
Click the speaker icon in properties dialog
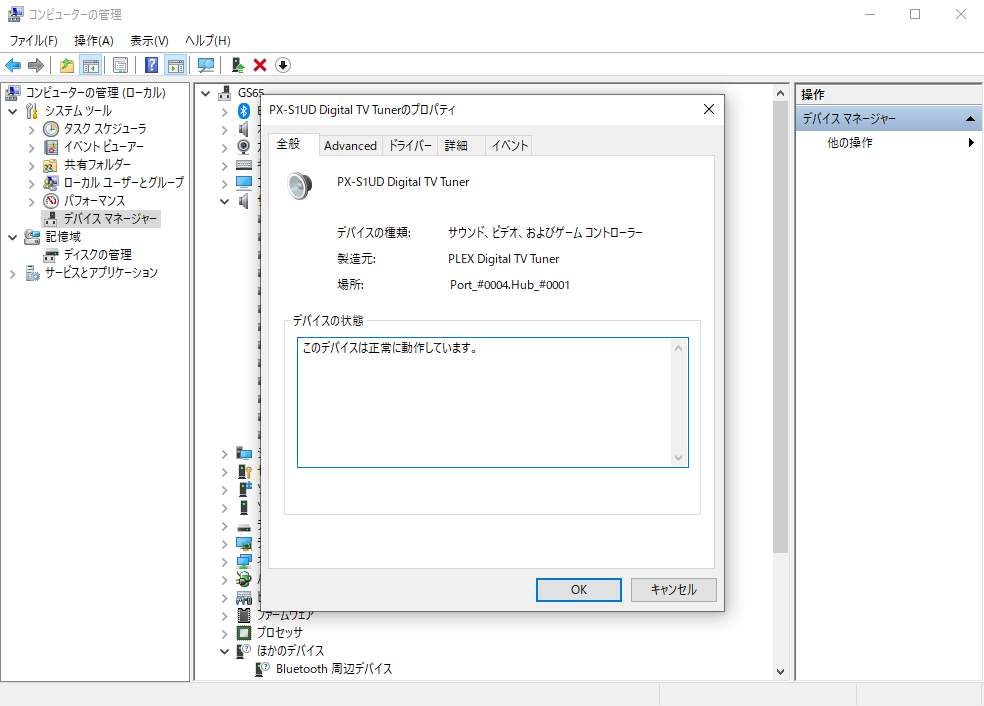300,186
